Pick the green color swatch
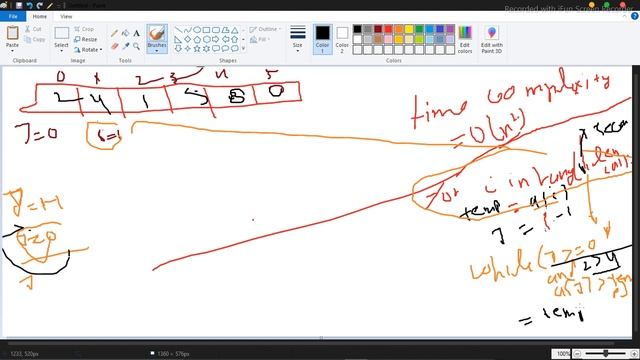This screenshot has width=640, height=360. [x=419, y=29]
